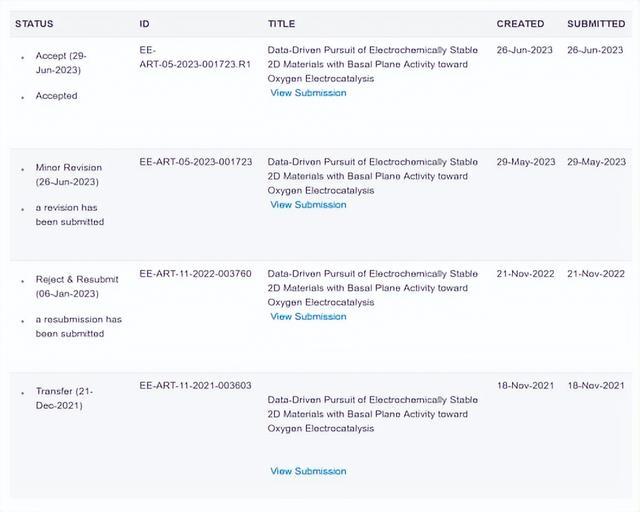640x512 pixels.
Task: Click the ID column header
Action: click(145, 24)
